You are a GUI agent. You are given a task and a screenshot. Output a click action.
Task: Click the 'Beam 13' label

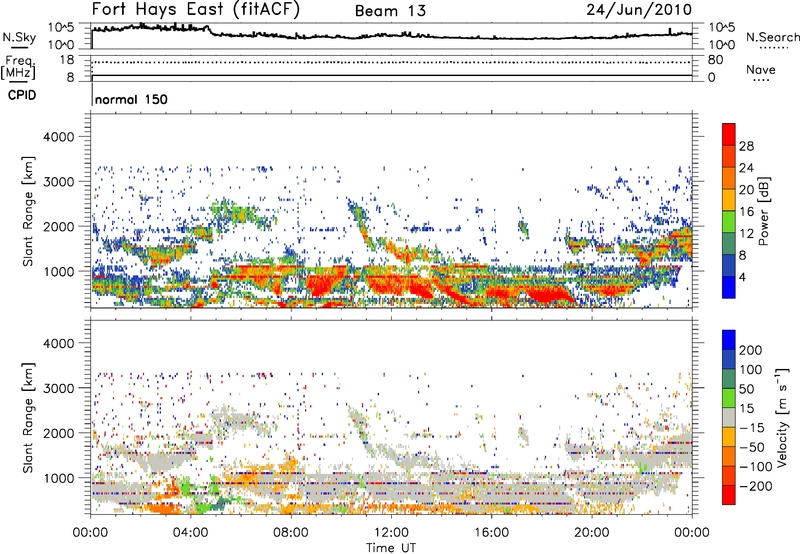point(390,11)
